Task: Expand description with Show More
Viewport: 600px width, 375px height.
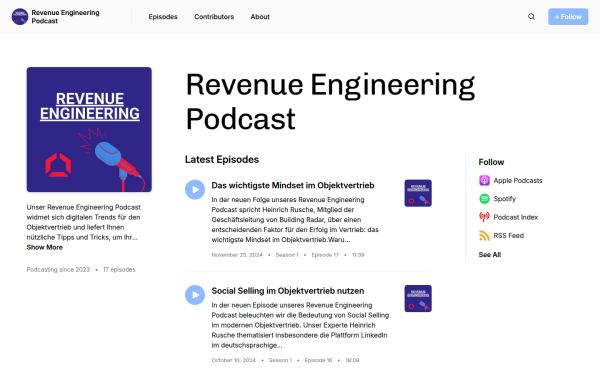Action: click(44, 247)
